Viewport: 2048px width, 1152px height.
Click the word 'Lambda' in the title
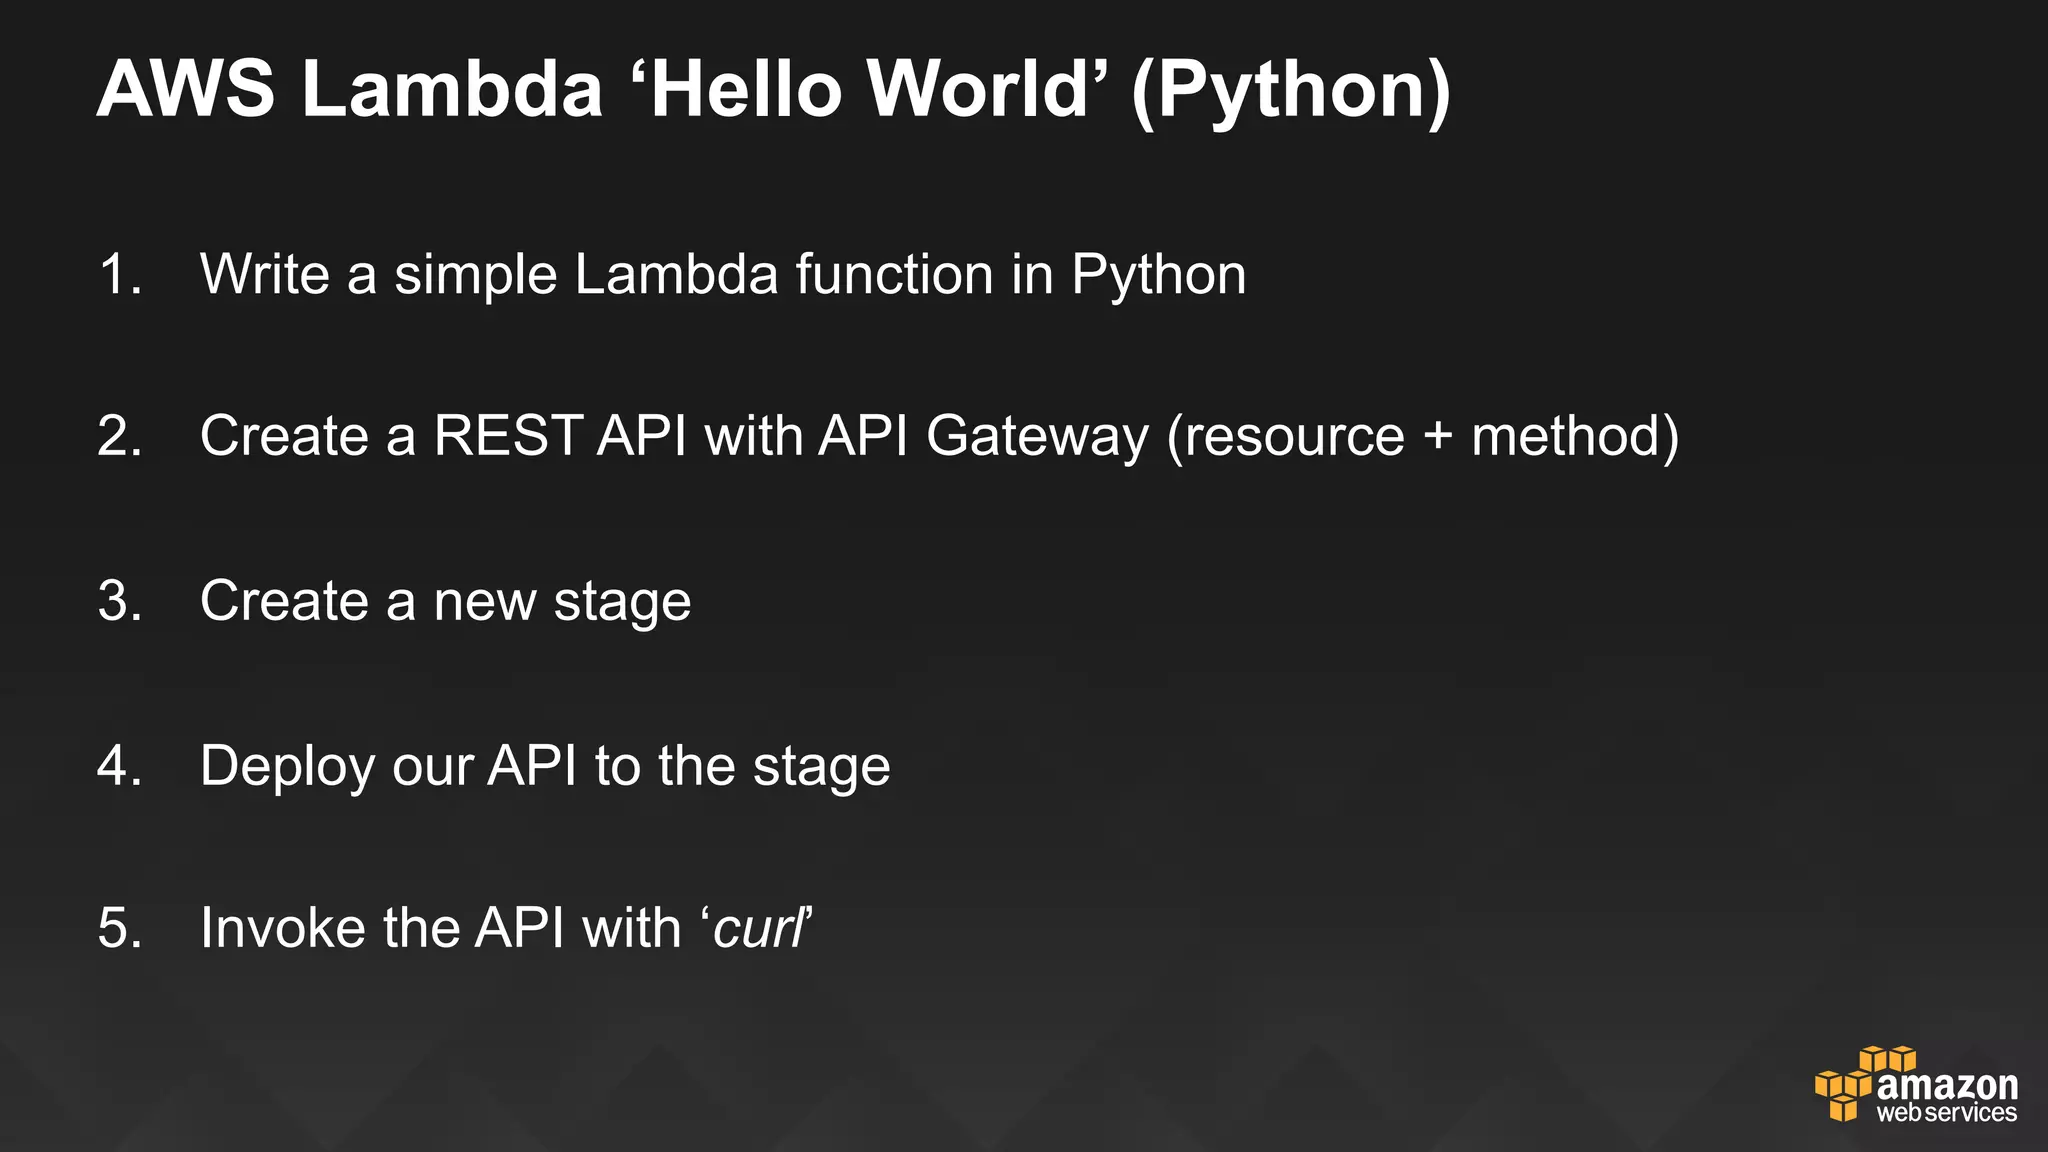452,90
